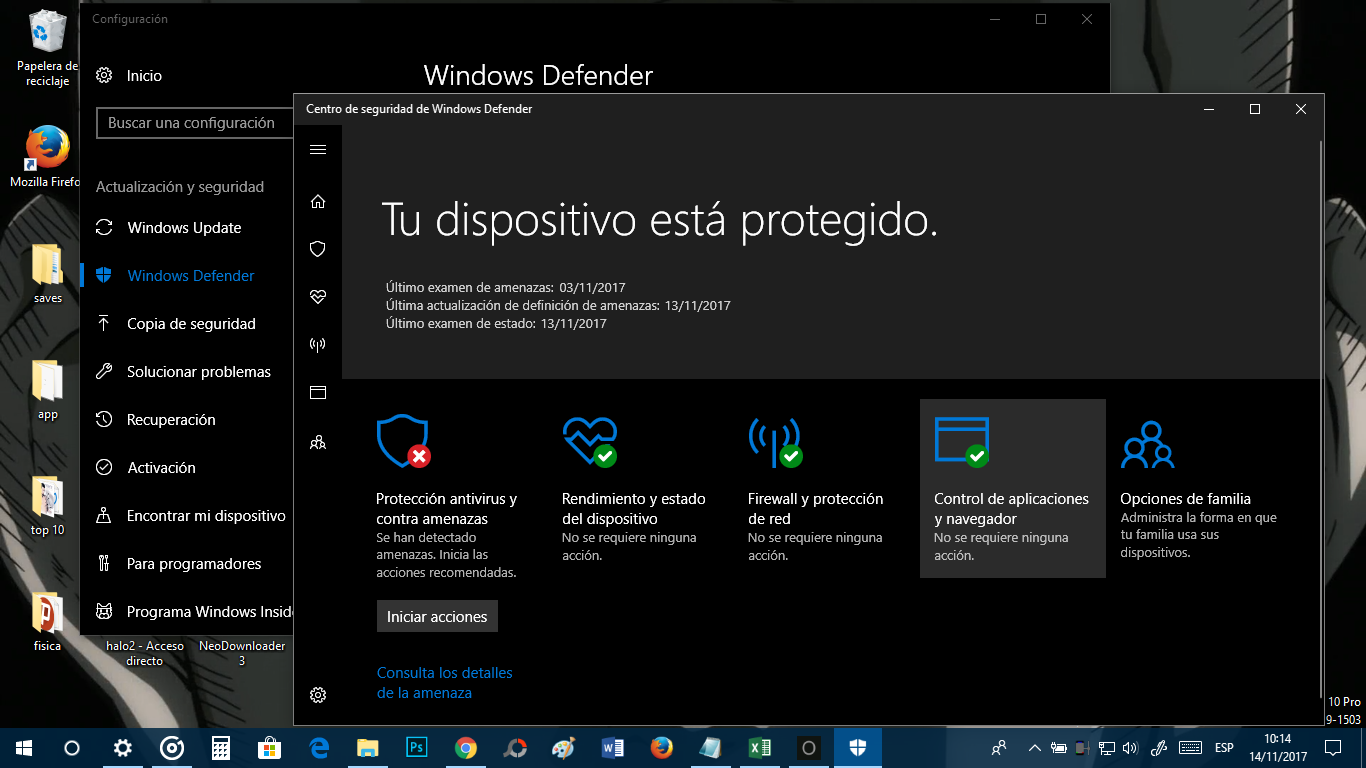Change ESP input language in tray
The height and width of the screenshot is (768, 1366).
click(x=1224, y=748)
